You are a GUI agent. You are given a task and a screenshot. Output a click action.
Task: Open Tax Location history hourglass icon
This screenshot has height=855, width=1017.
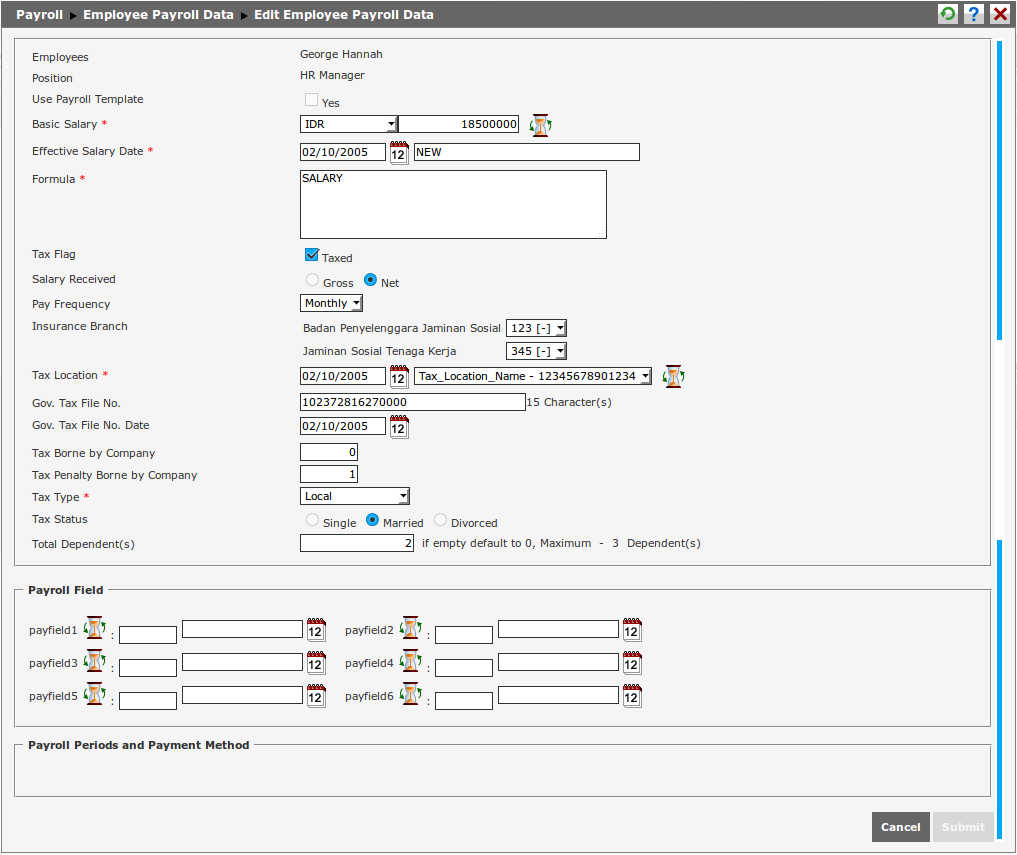point(674,376)
